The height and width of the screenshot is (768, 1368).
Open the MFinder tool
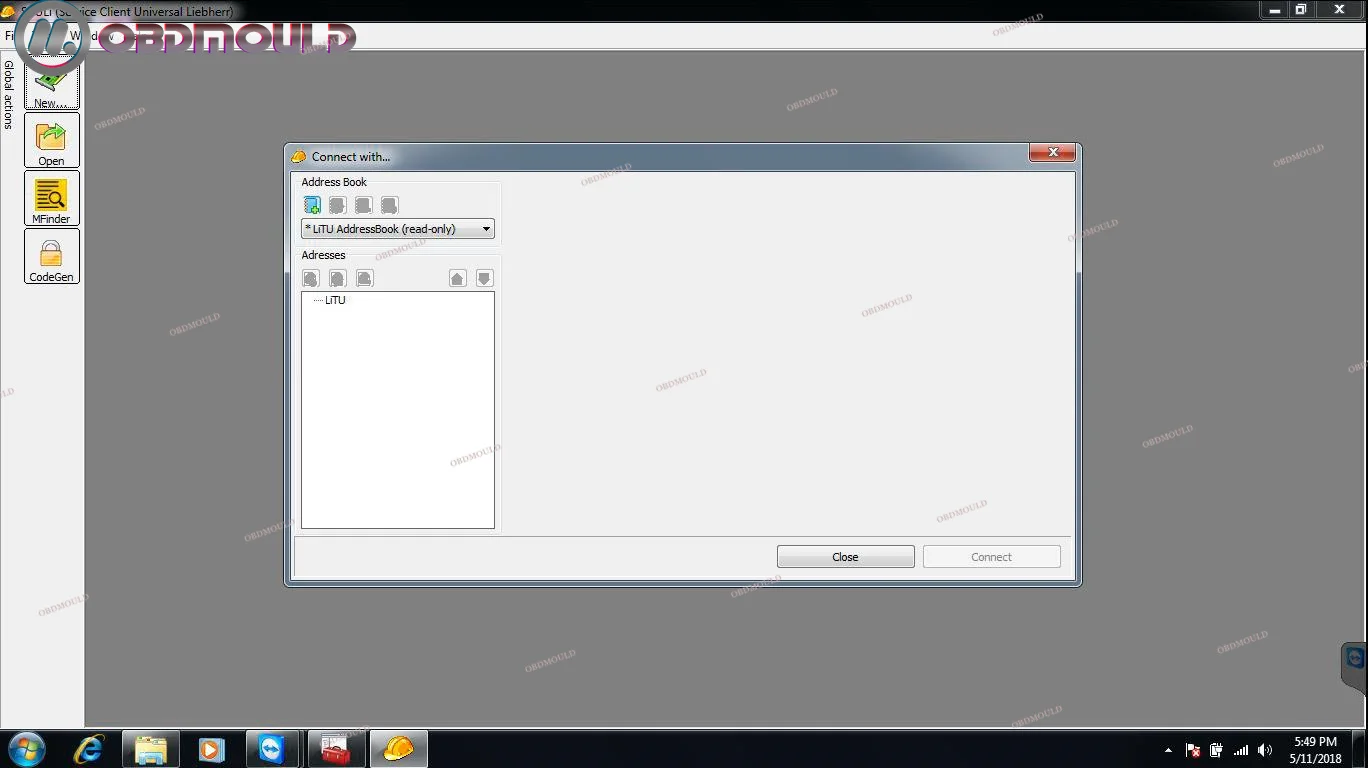(51, 198)
